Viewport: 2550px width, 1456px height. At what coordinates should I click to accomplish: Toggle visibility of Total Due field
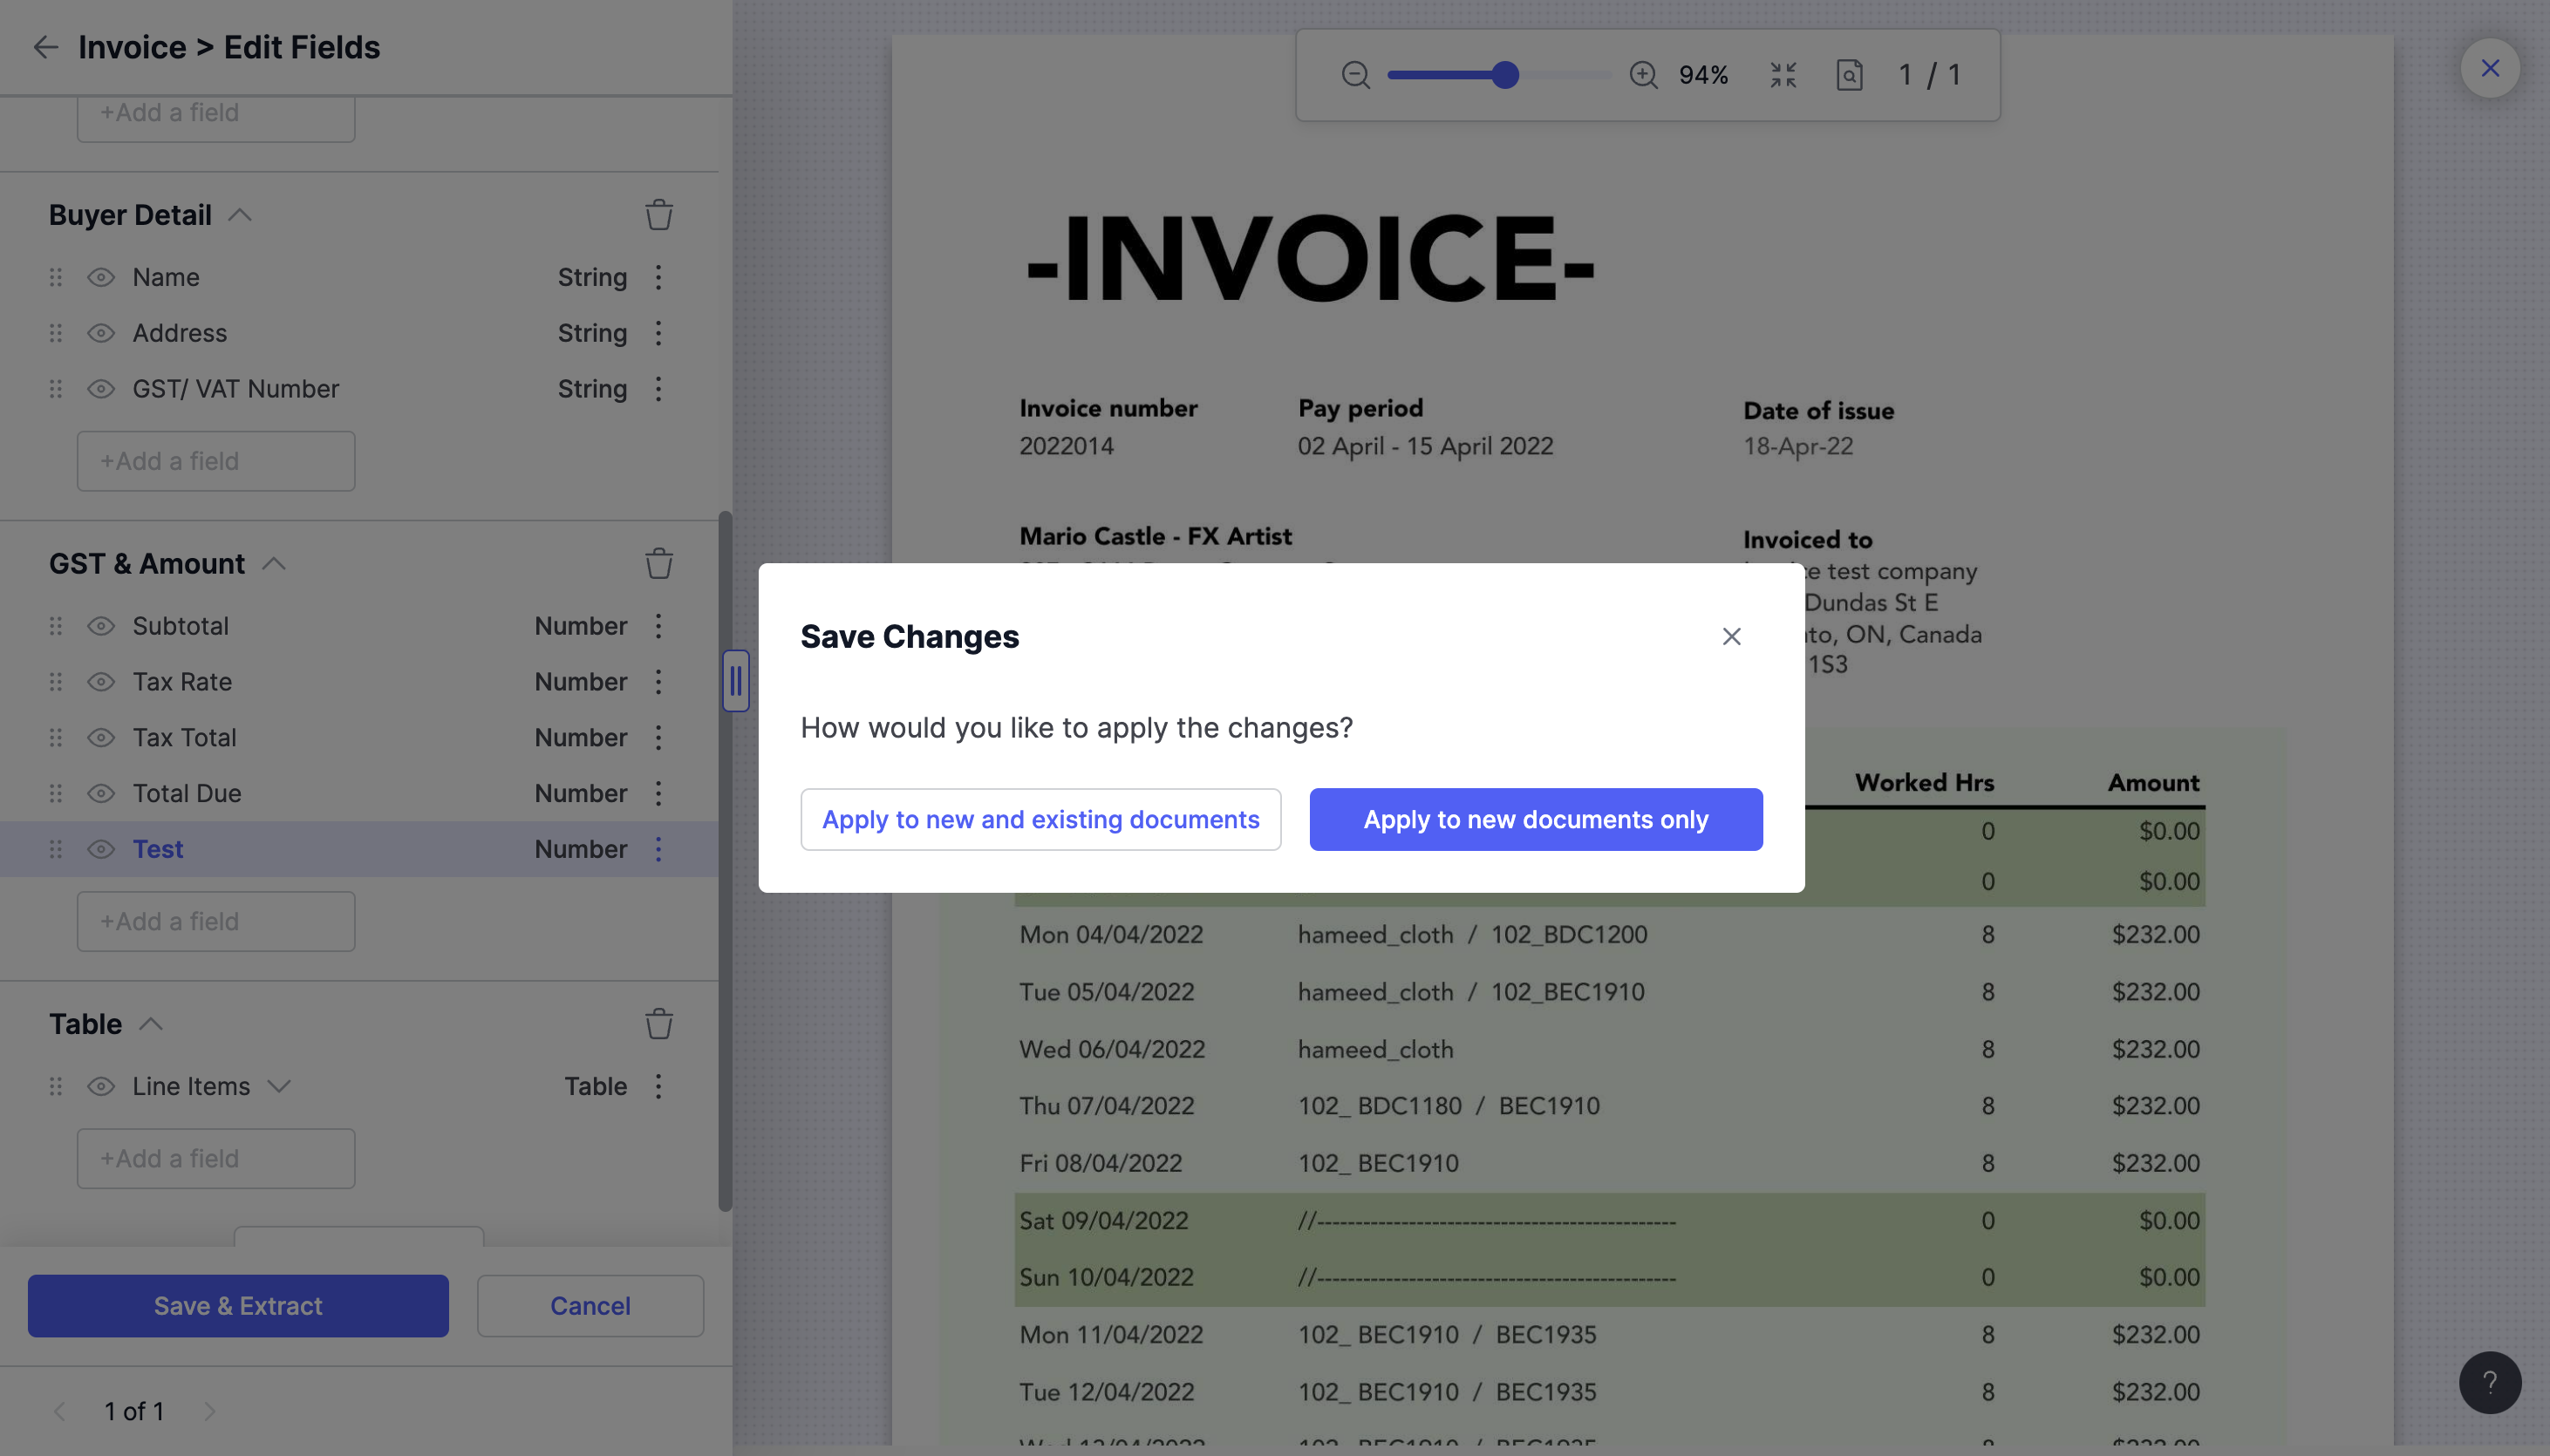click(x=101, y=794)
